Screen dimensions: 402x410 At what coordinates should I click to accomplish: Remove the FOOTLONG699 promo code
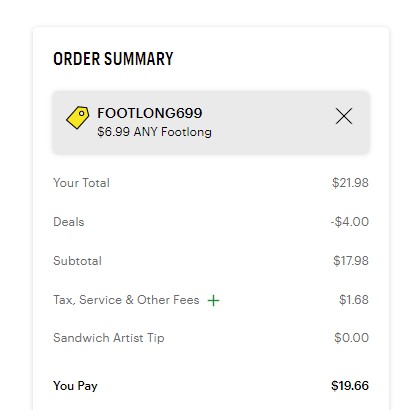(x=344, y=116)
